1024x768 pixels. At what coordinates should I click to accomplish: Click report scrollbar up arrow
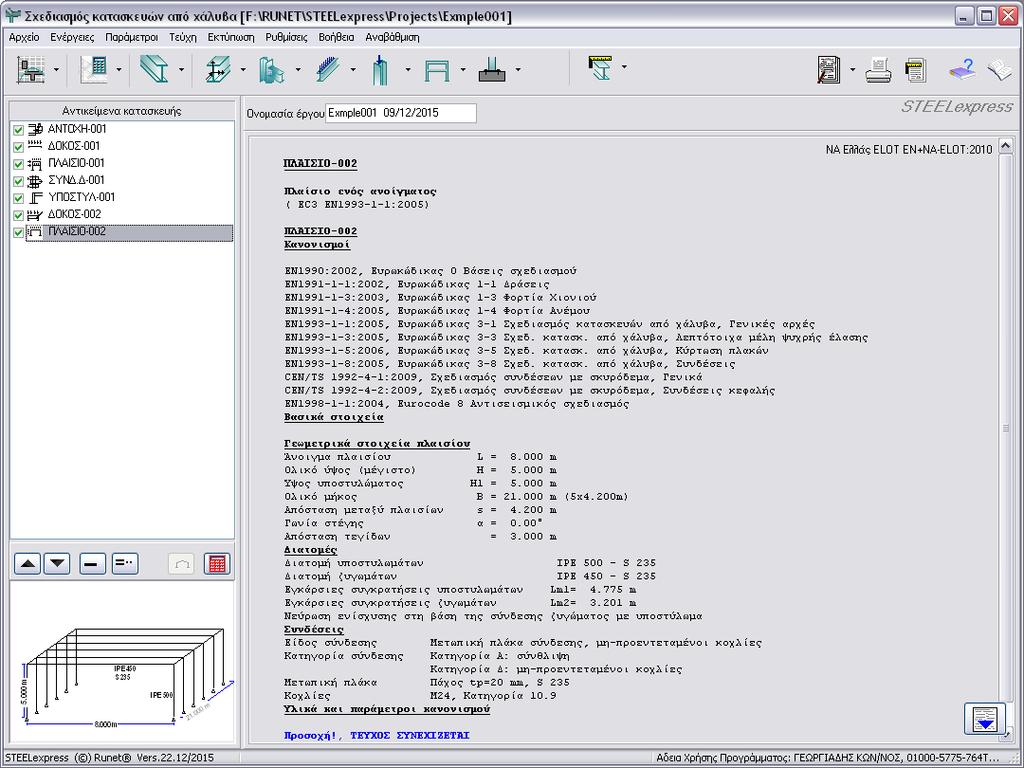[1006, 146]
